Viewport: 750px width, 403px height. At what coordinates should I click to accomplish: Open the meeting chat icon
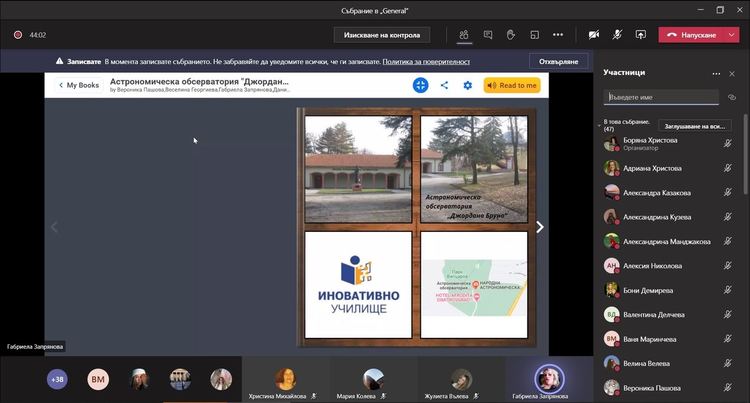pos(487,35)
